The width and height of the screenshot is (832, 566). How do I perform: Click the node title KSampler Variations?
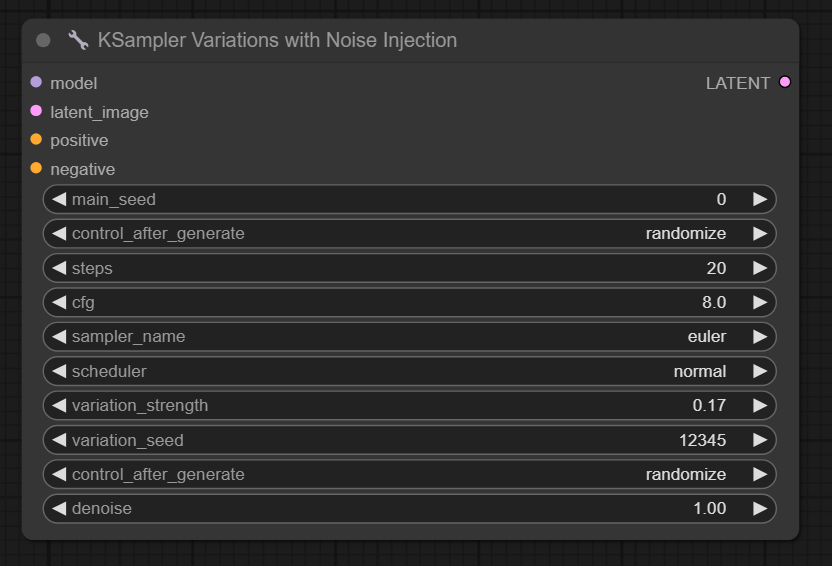tap(277, 41)
